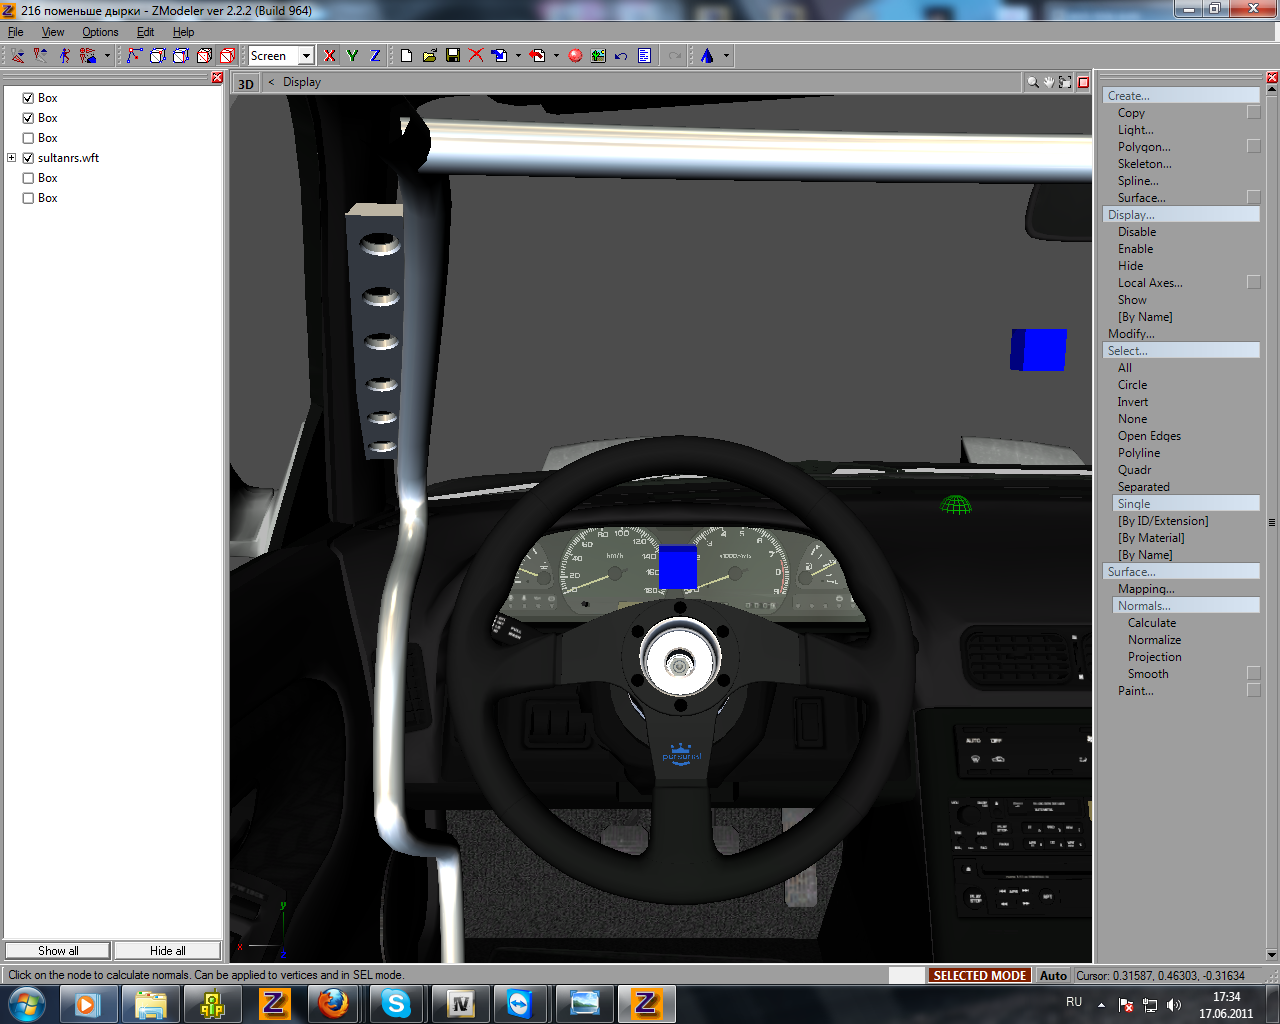
Task: Expand the sultanrs.wft tree node
Action: click(11, 158)
